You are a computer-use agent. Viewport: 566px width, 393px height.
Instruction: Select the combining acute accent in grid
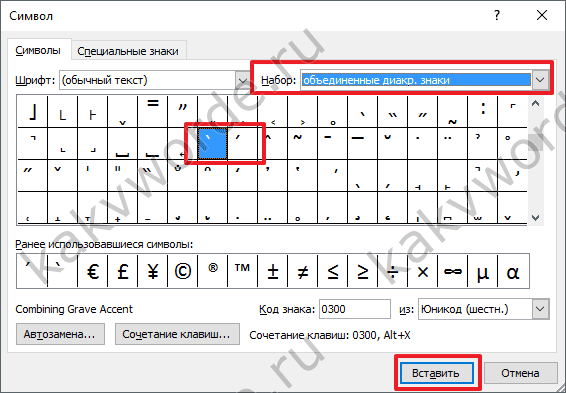click(242, 143)
